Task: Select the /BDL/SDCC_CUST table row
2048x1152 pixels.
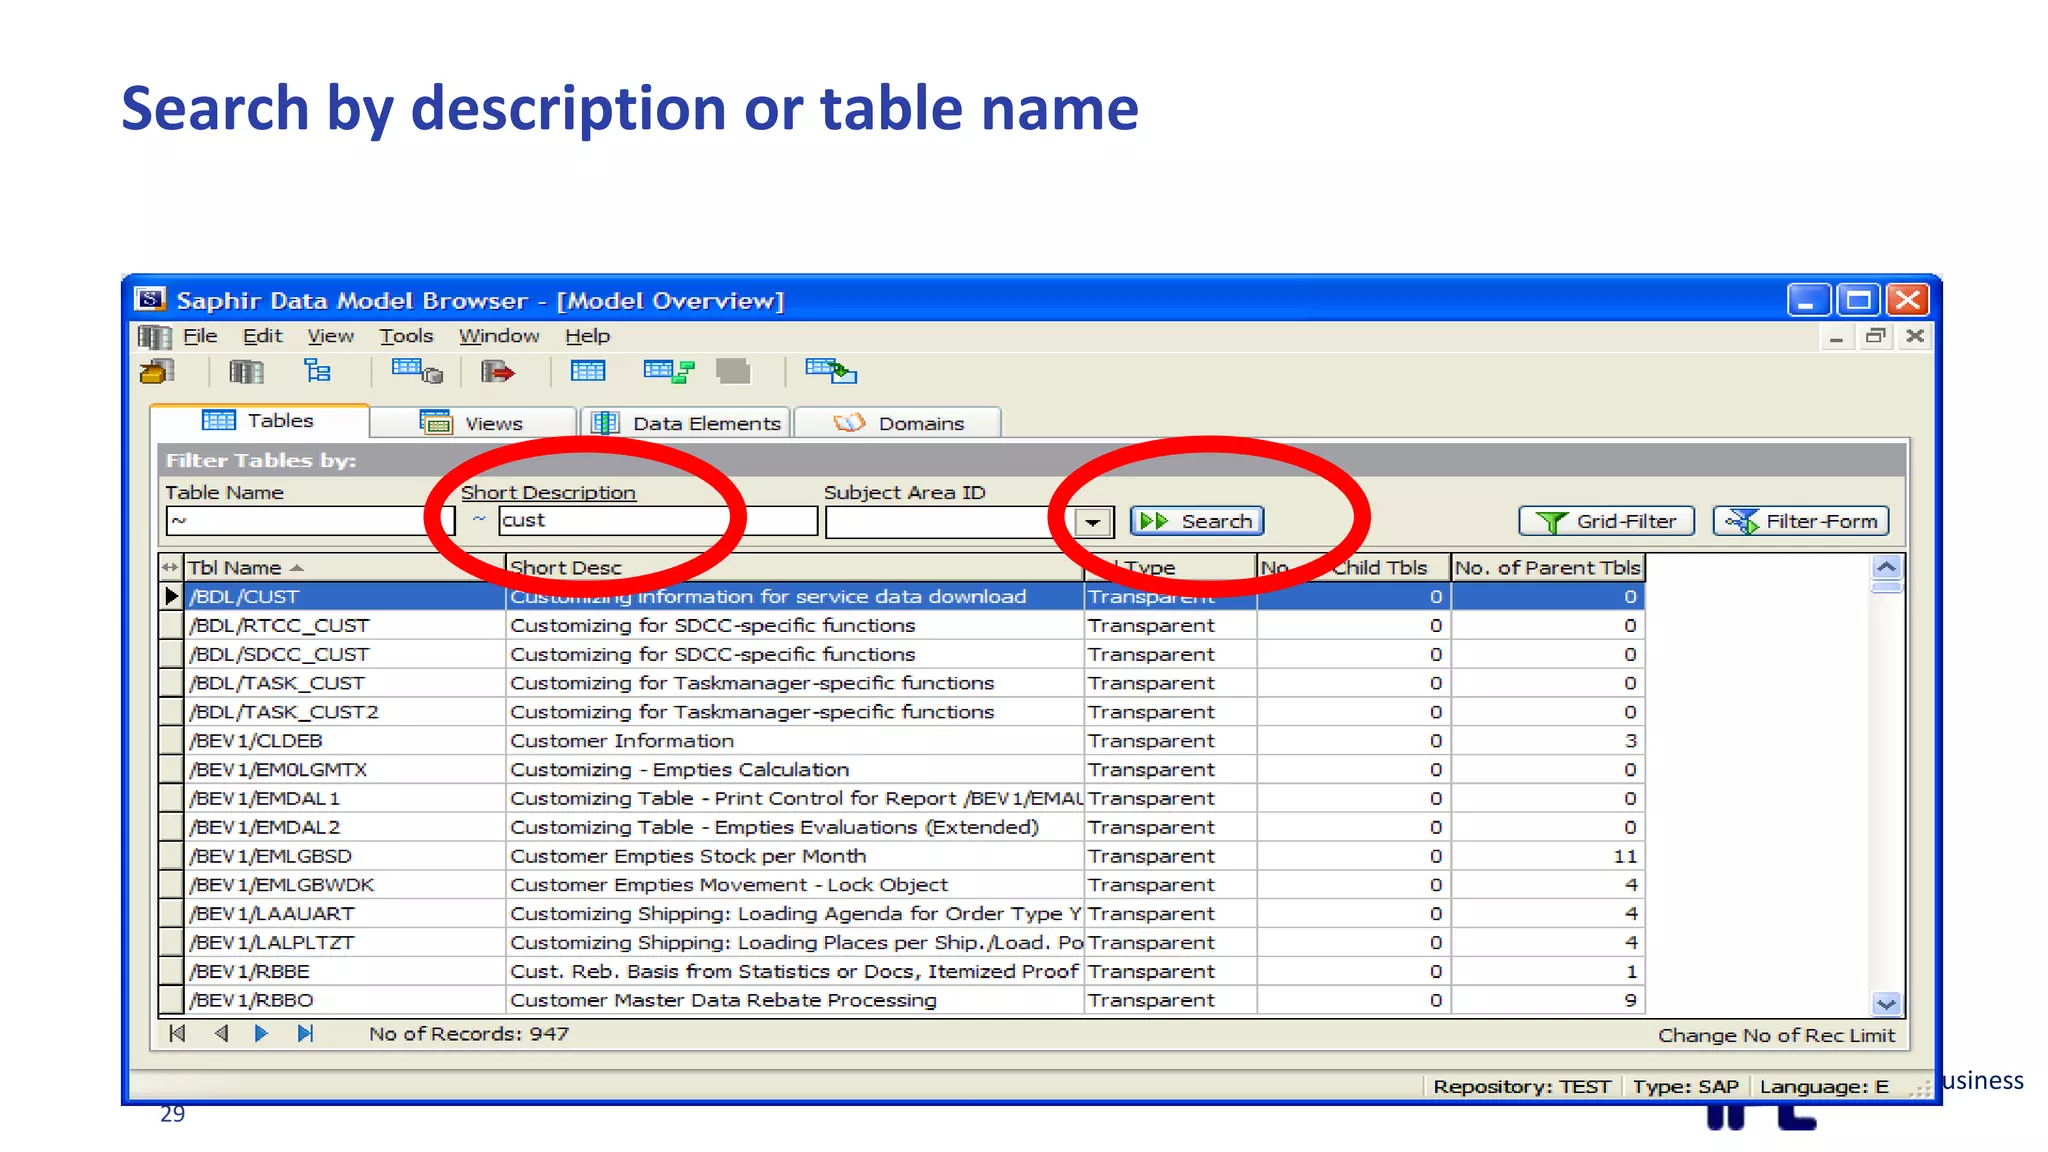Action: (901, 654)
